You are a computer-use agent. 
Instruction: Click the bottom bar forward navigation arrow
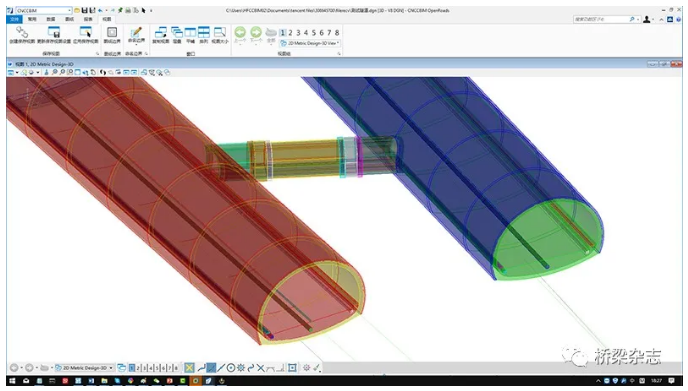click(x=29, y=368)
